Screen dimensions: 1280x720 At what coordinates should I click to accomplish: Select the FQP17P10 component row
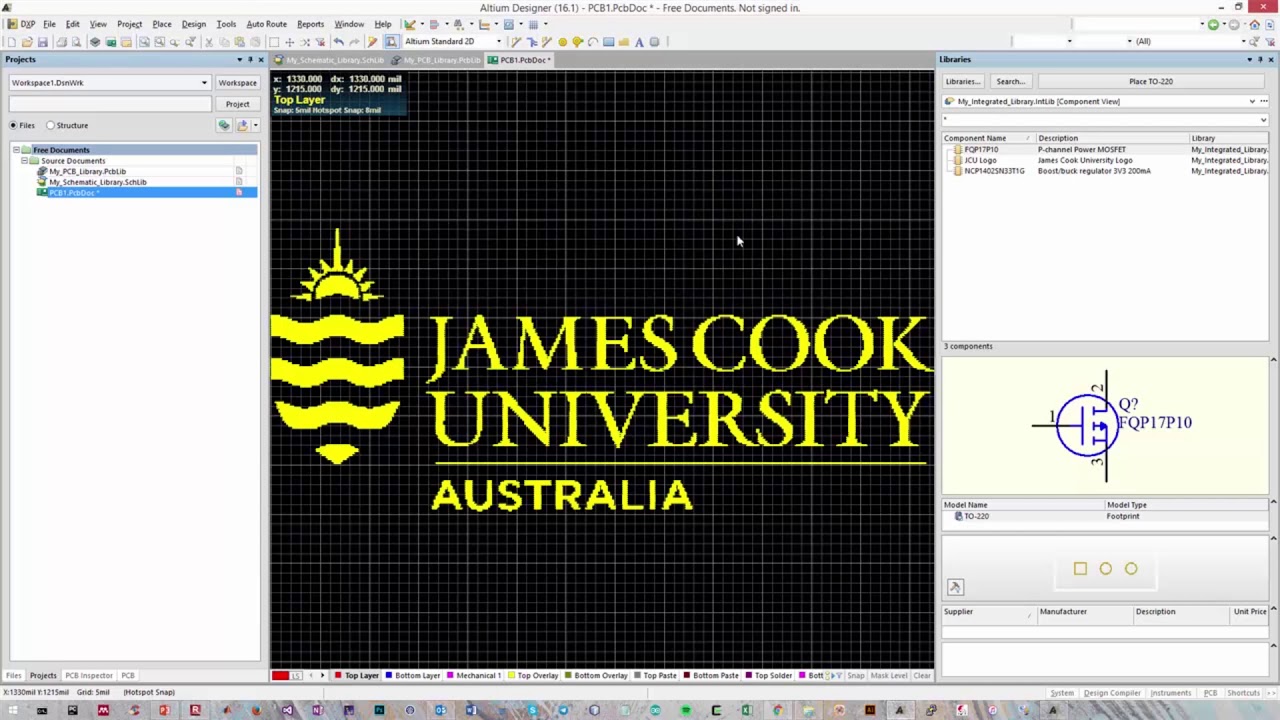point(1105,150)
